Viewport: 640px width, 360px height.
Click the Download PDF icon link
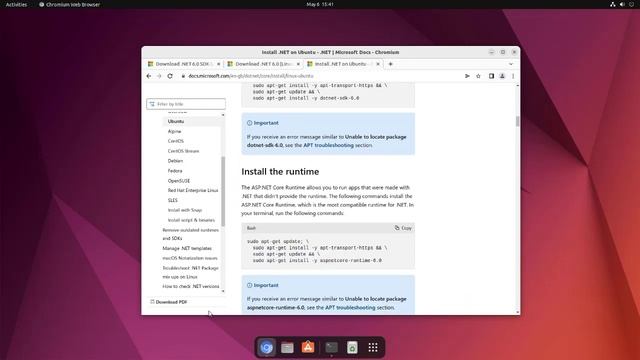click(x=169, y=302)
